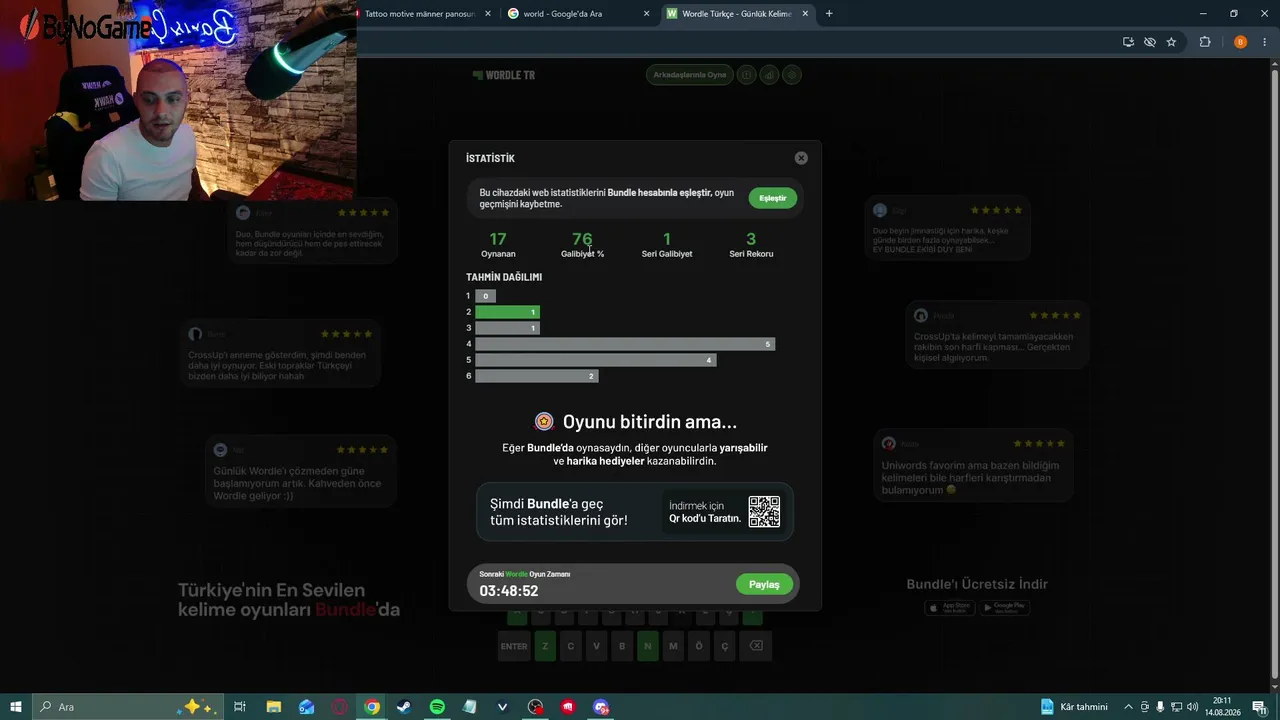Click the crossed-out eye icon in address bar
Viewport: 1280px width, 720px height.
(1150, 42)
